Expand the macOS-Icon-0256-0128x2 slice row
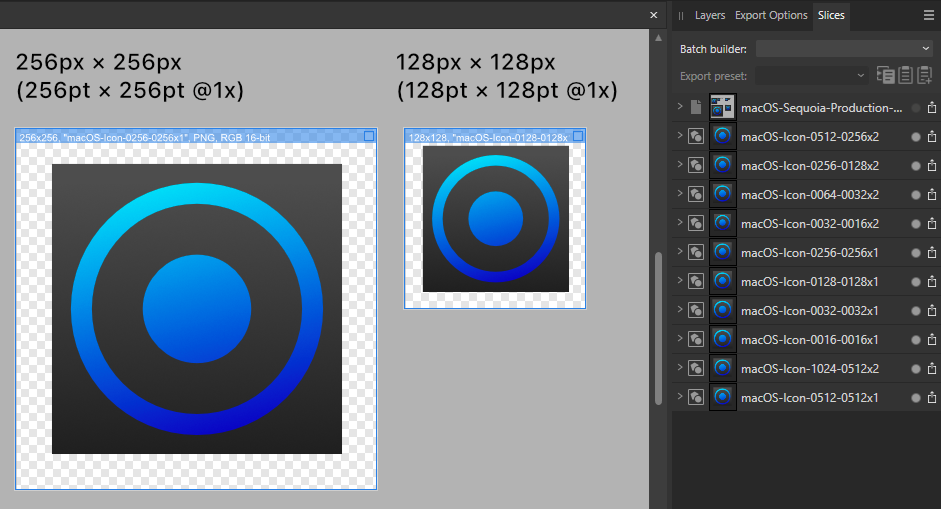The image size is (941, 509). click(680, 164)
